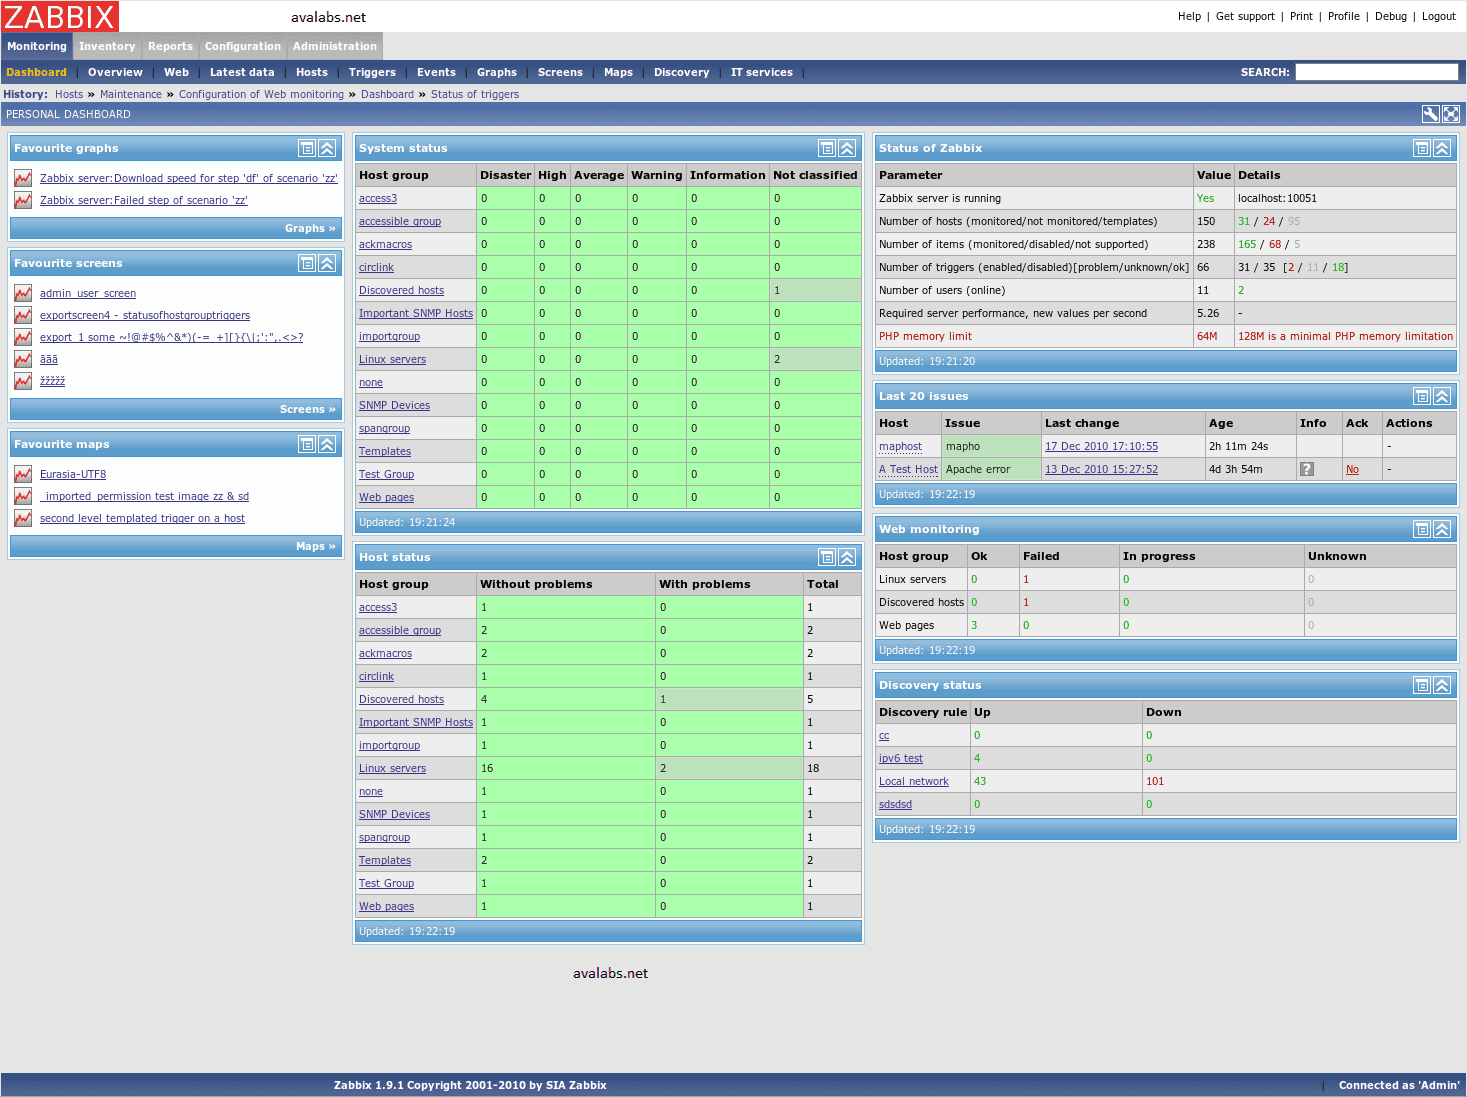Click icon next to export_1 some screen
This screenshot has width=1467, height=1097.
pyautogui.click(x=23, y=337)
